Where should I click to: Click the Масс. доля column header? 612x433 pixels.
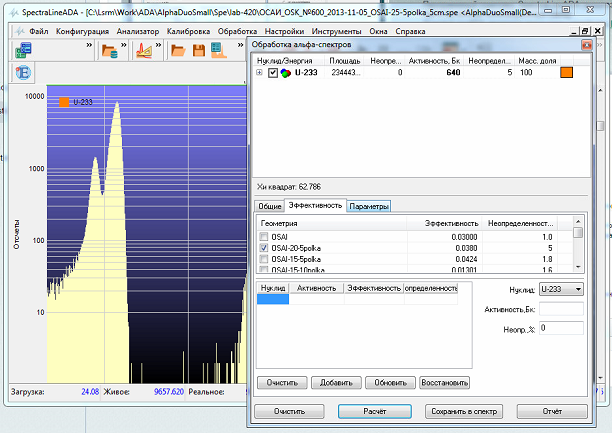[x=537, y=61]
